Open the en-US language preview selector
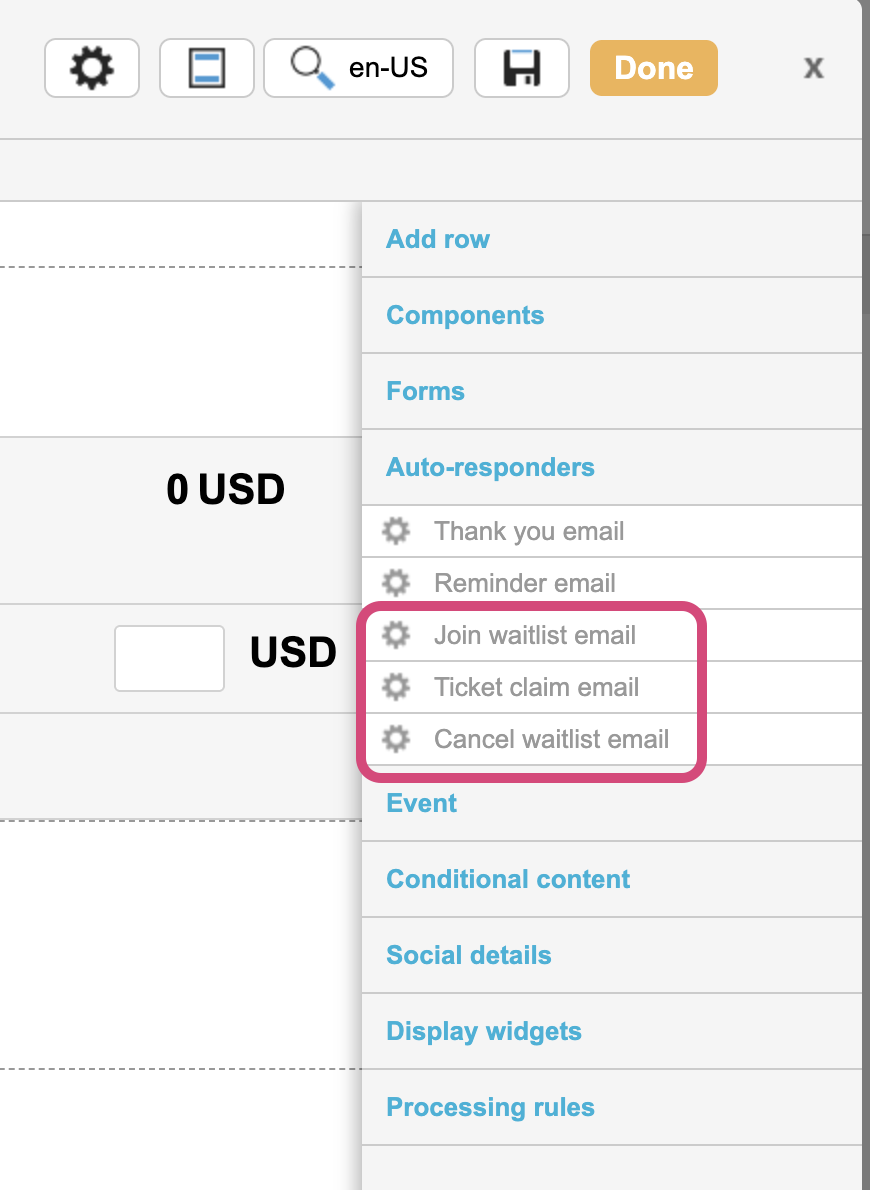 click(358, 68)
